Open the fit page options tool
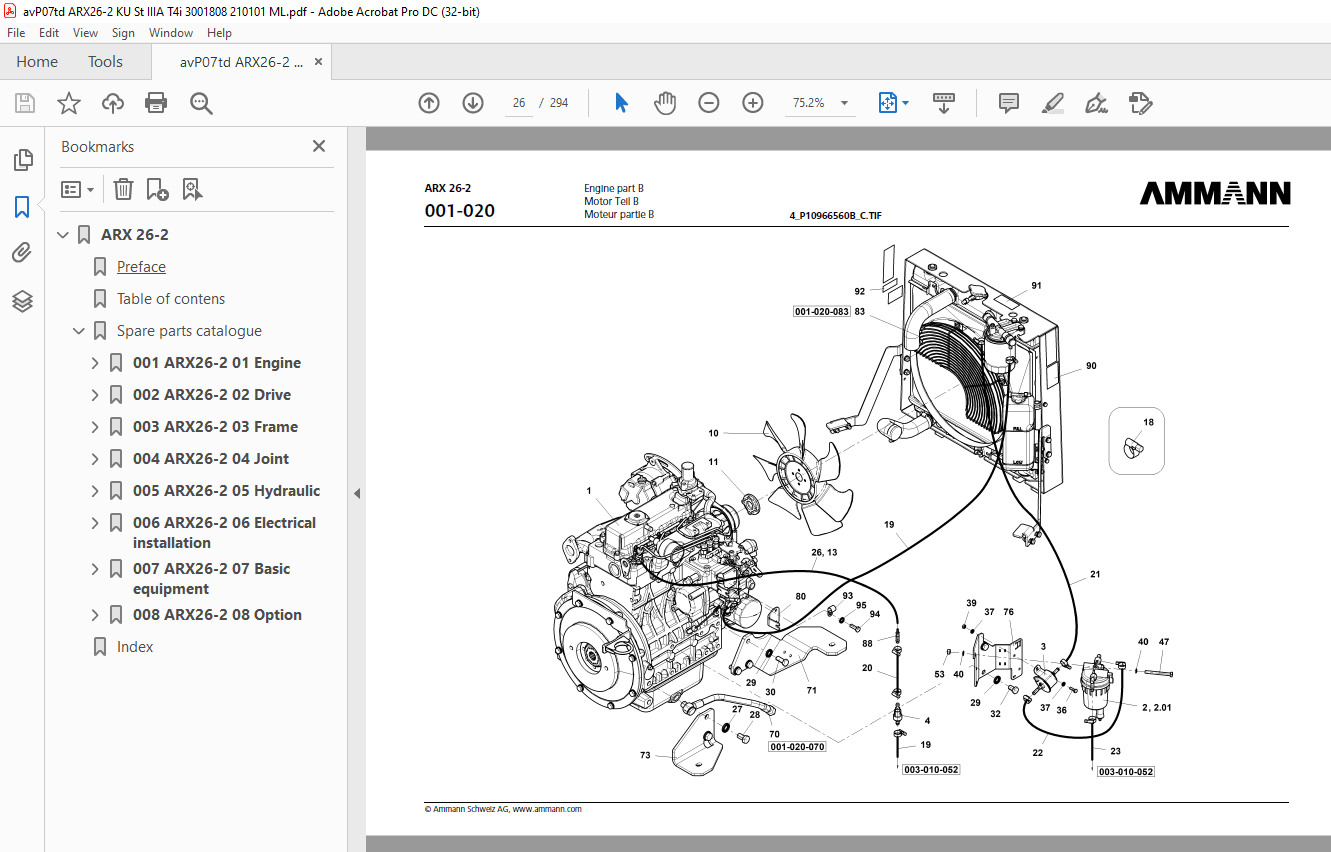 click(893, 103)
